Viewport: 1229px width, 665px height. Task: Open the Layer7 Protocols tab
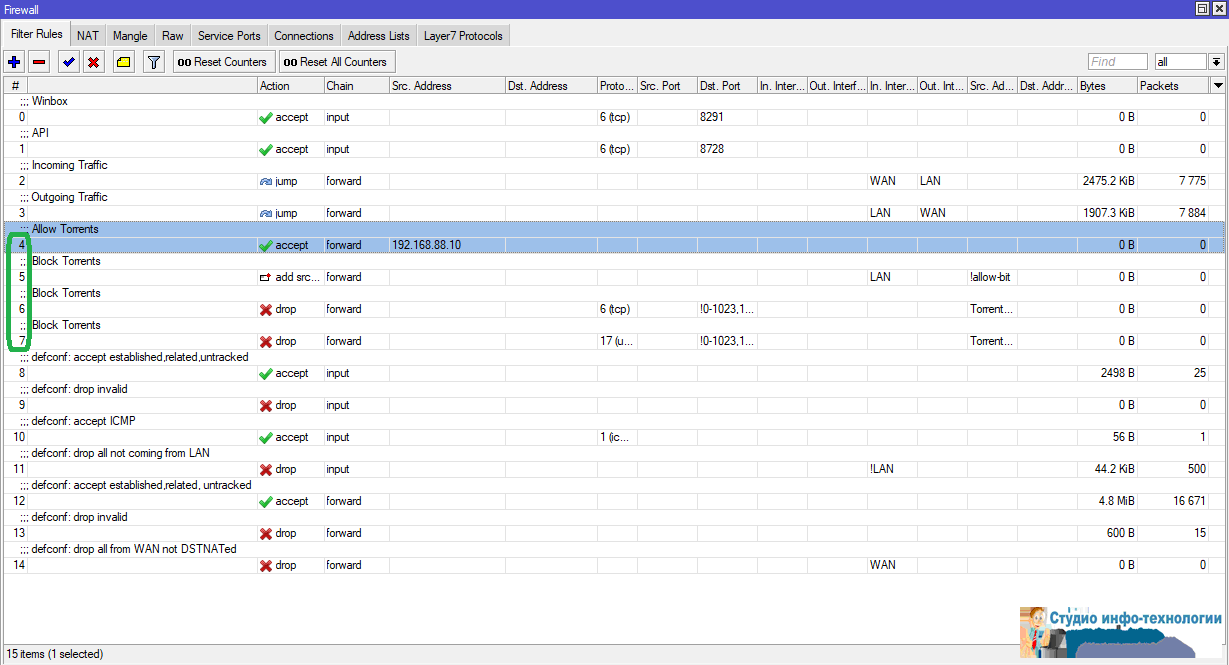pos(463,36)
